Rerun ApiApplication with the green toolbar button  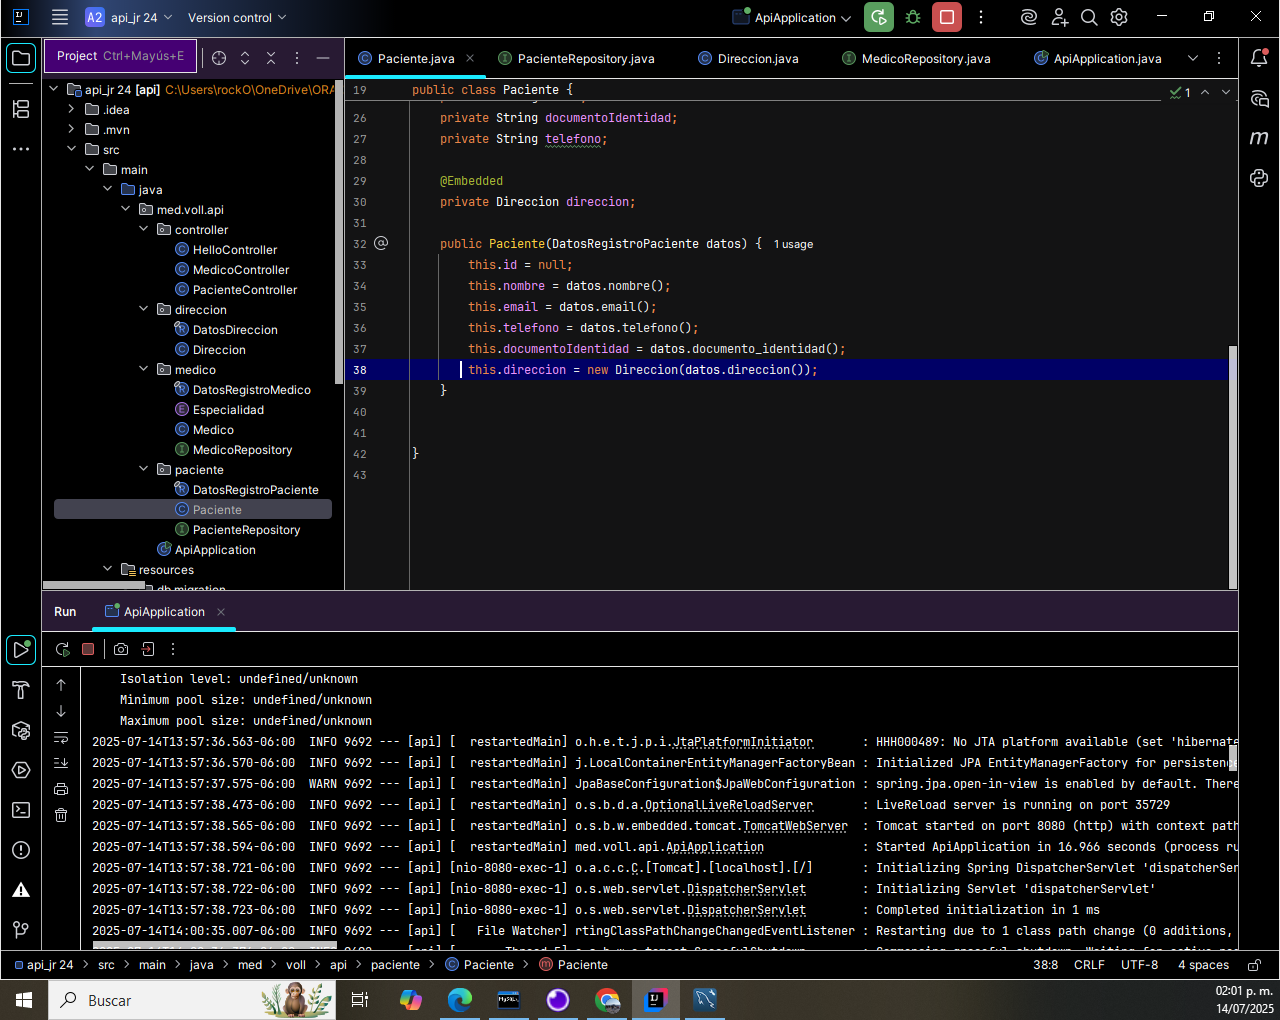(x=879, y=17)
